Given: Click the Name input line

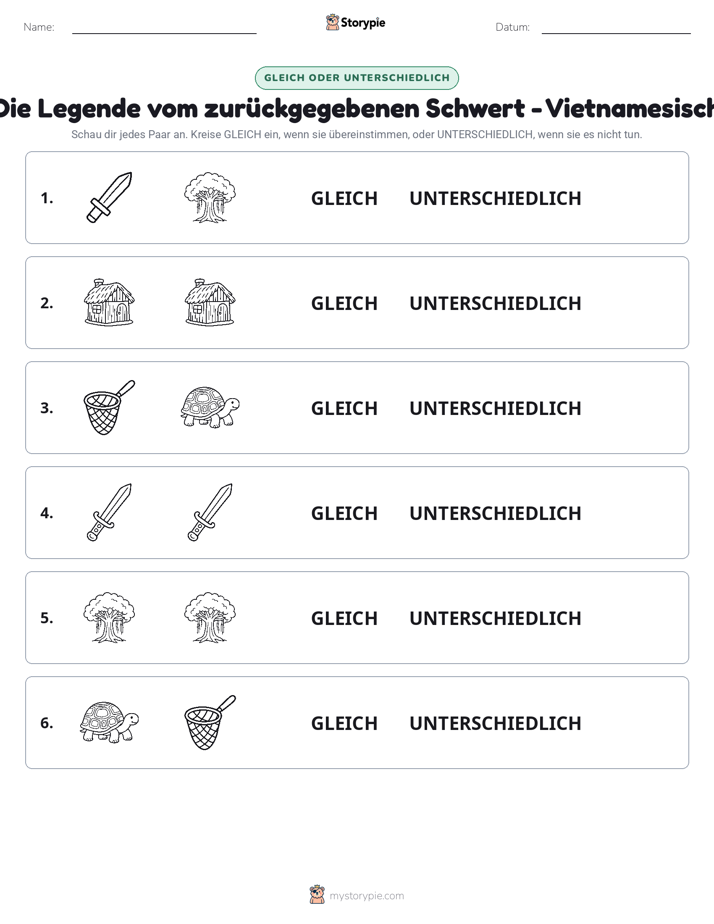Looking at the screenshot, I should [164, 27].
